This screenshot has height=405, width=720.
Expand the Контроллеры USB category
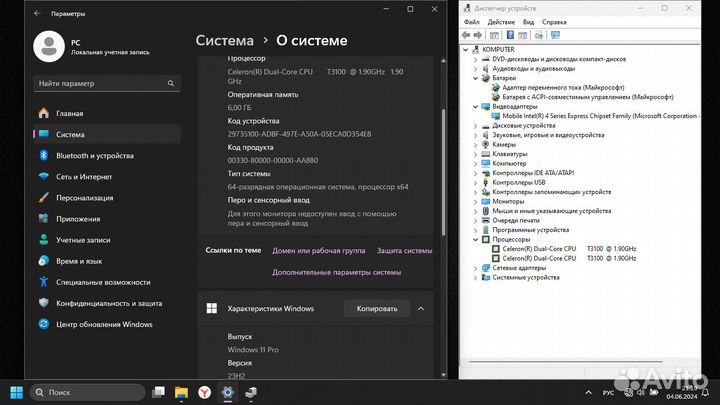(x=475, y=182)
